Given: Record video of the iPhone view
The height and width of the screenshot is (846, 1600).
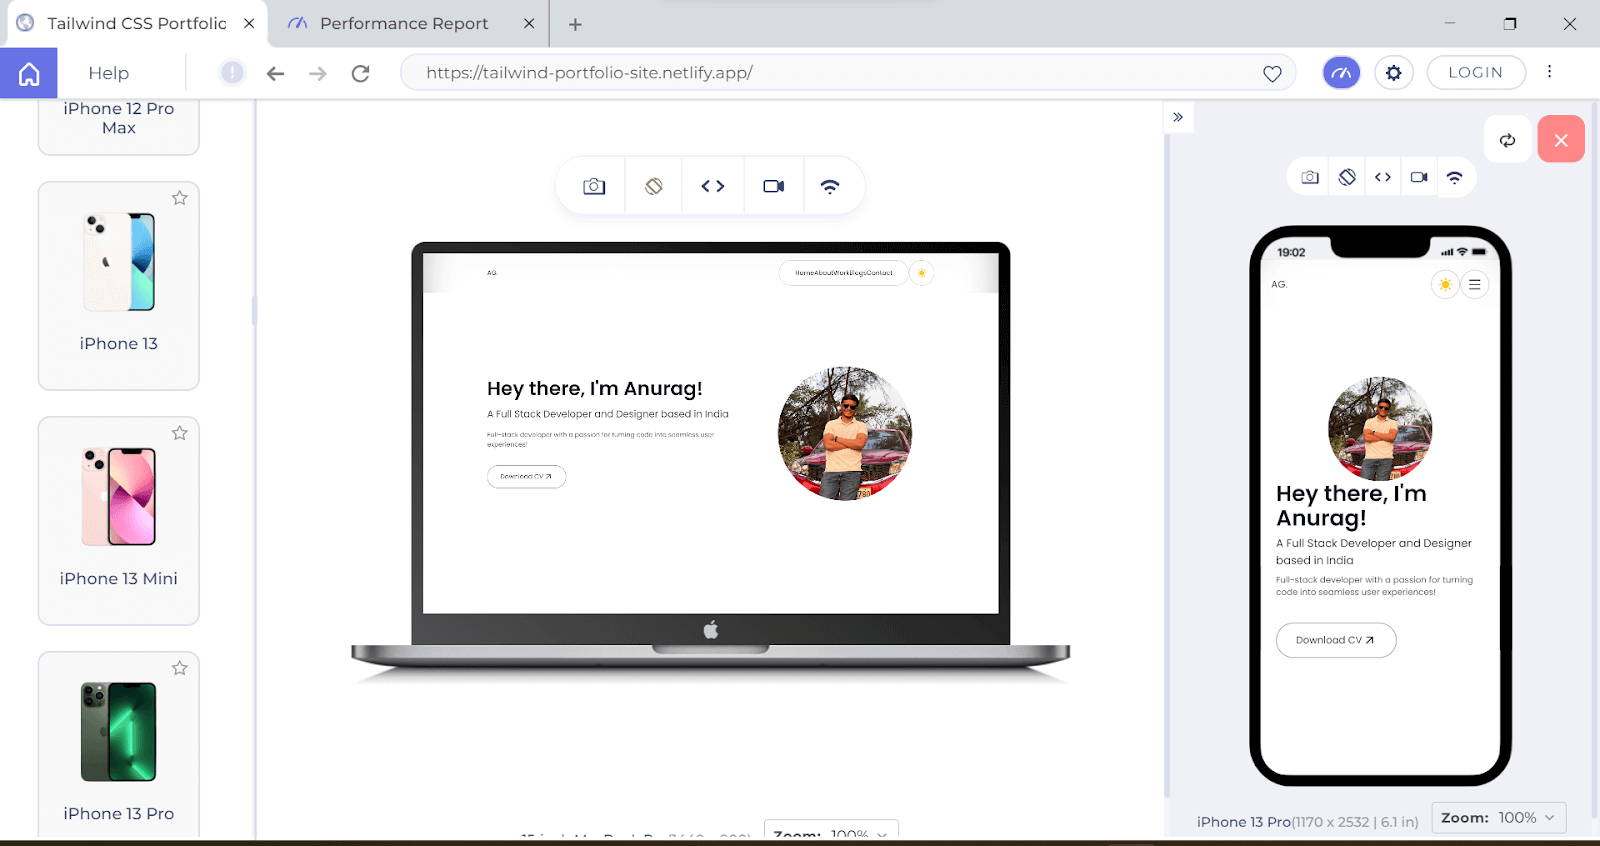Looking at the screenshot, I should pyautogui.click(x=1419, y=177).
